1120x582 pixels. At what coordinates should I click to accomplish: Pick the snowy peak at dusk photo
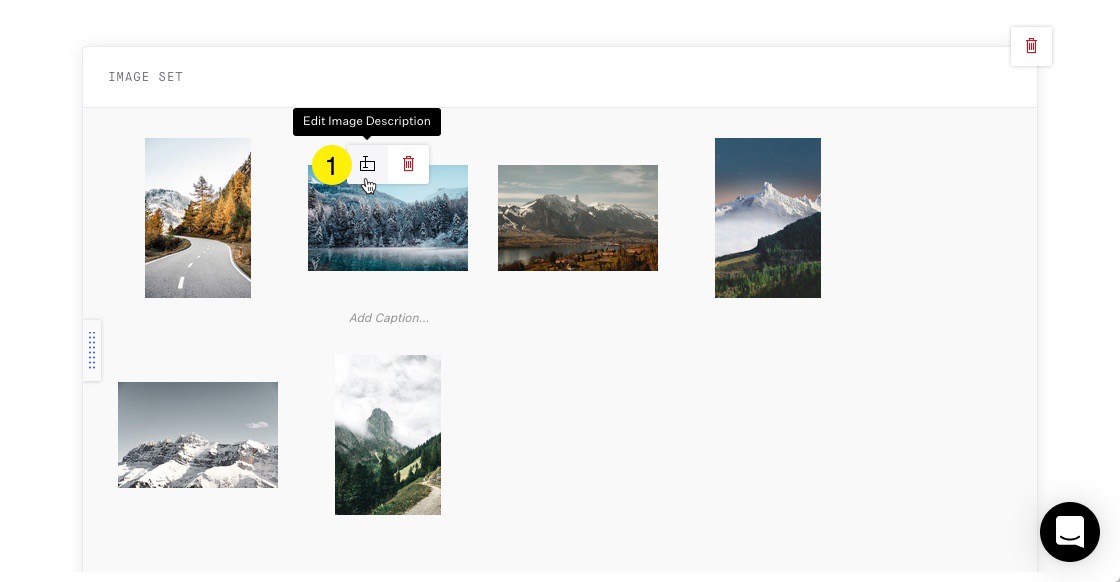768,218
